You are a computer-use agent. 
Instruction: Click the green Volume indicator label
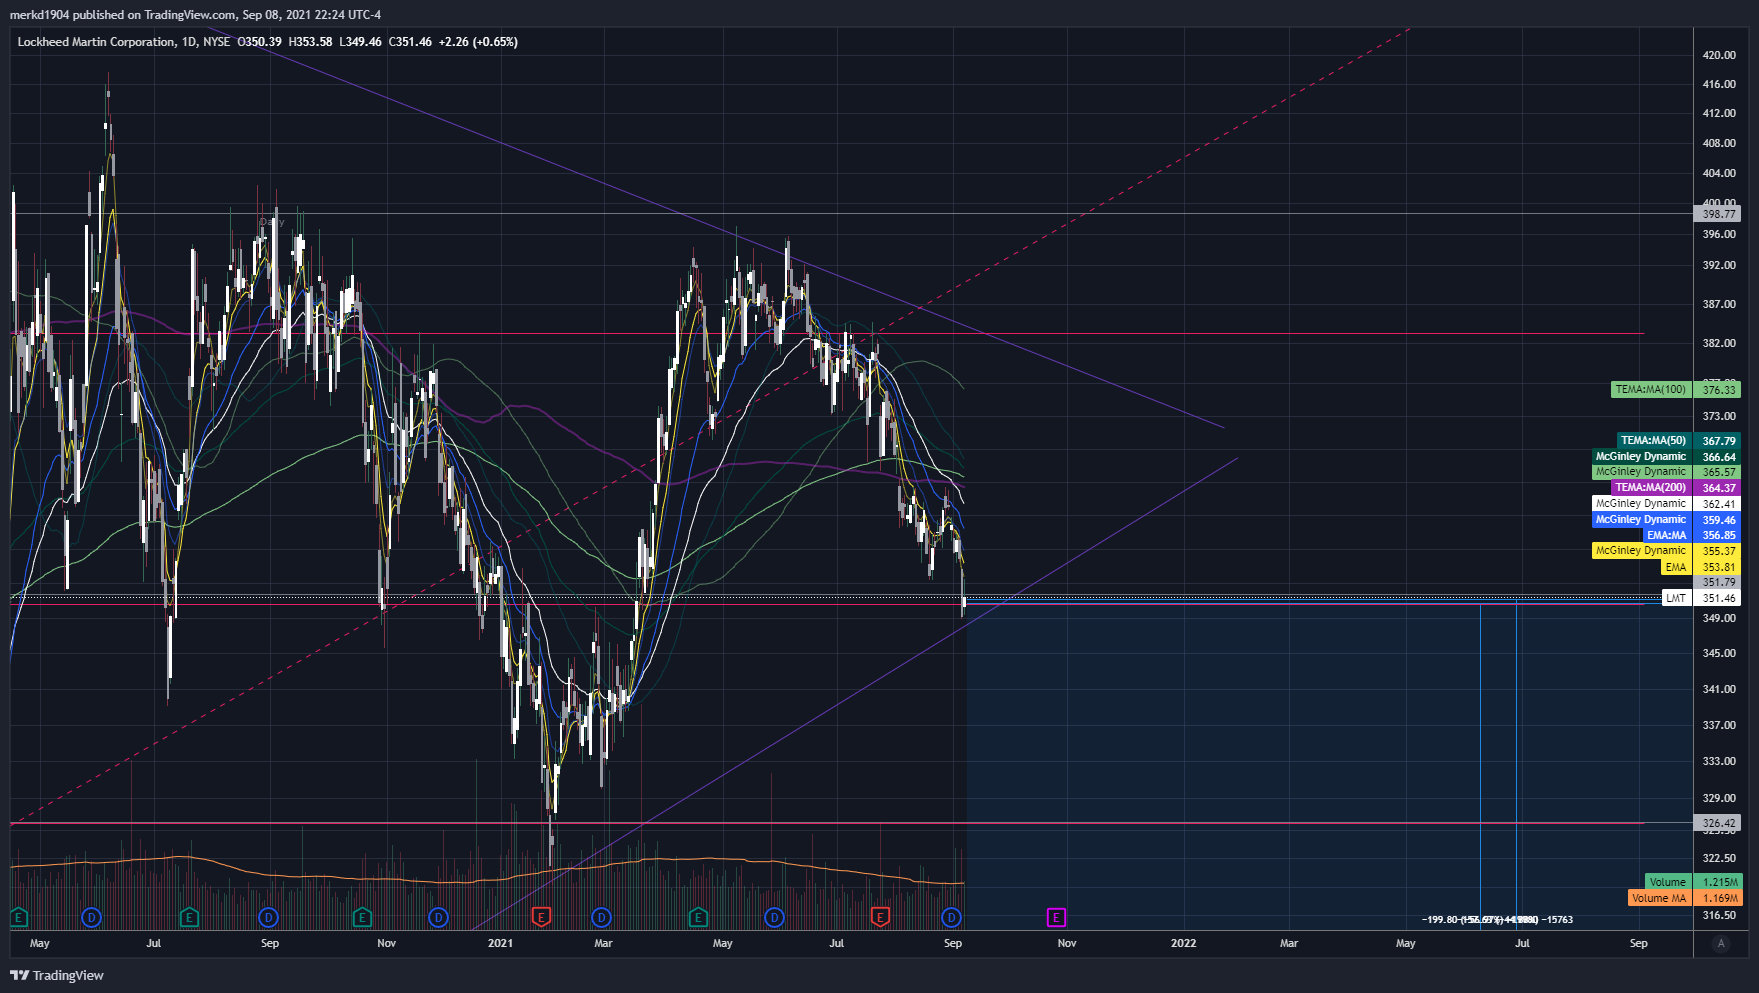pos(1667,882)
